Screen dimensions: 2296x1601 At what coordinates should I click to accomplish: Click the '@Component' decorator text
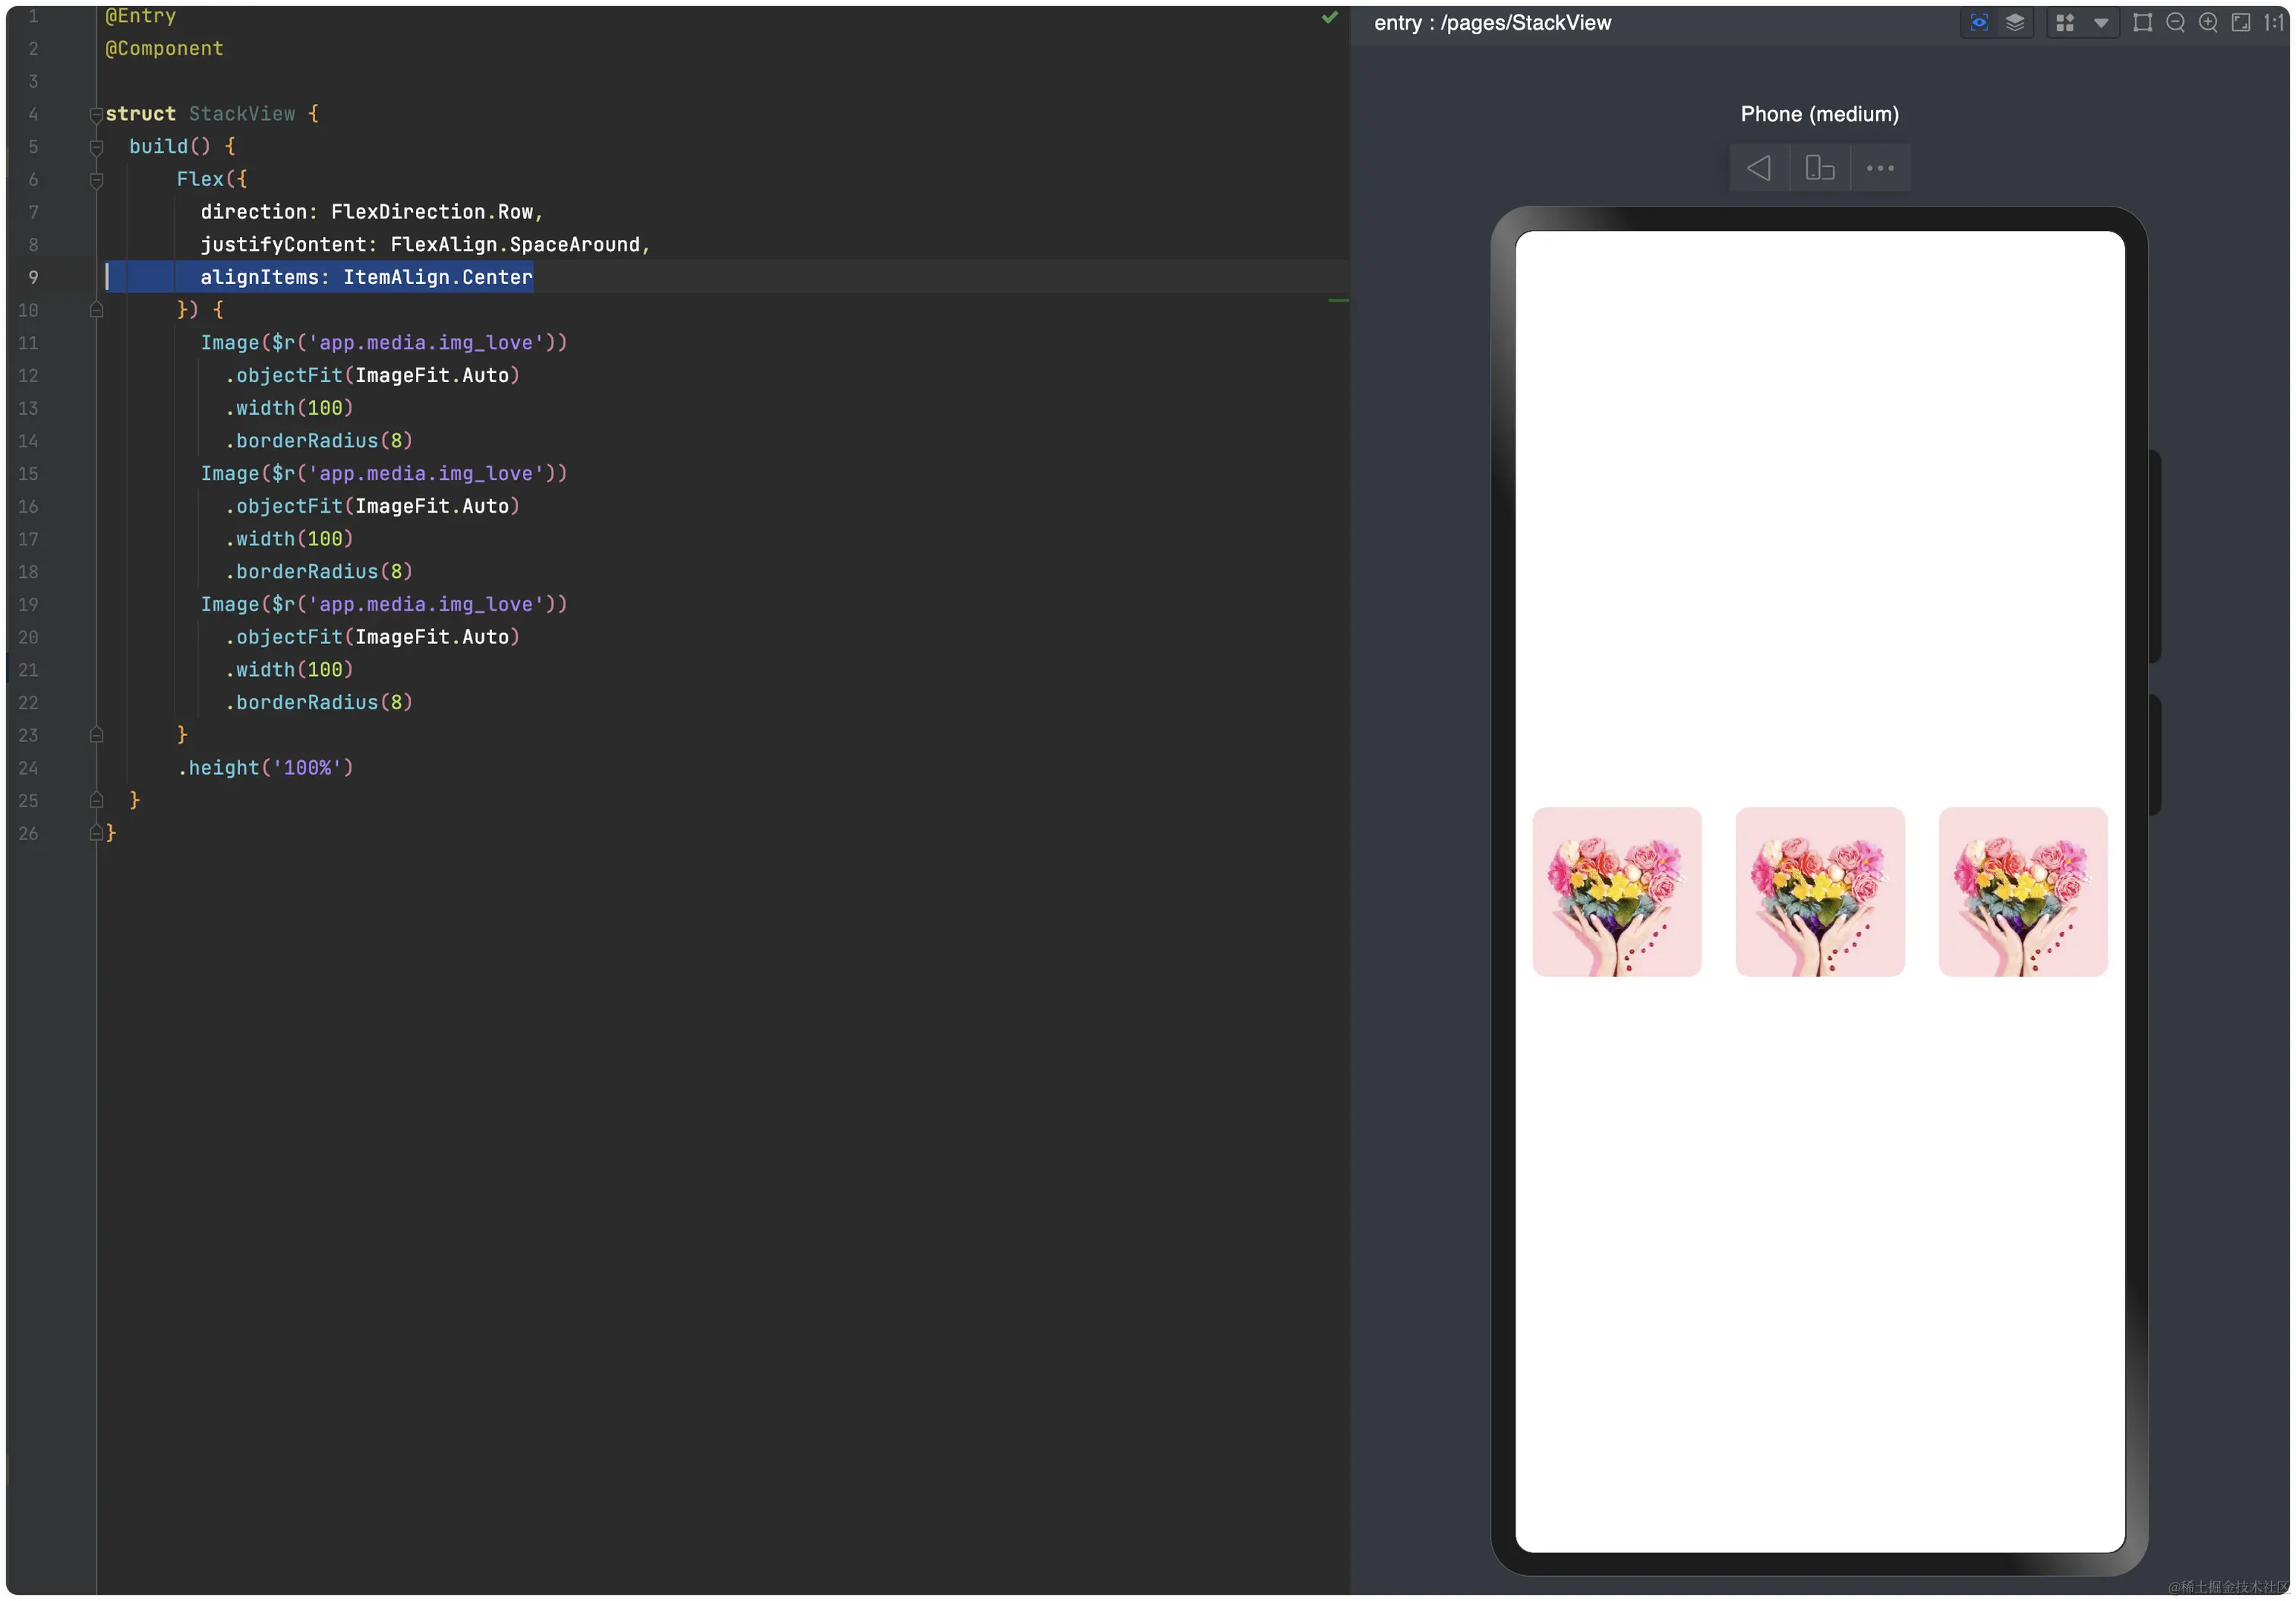coord(164,48)
